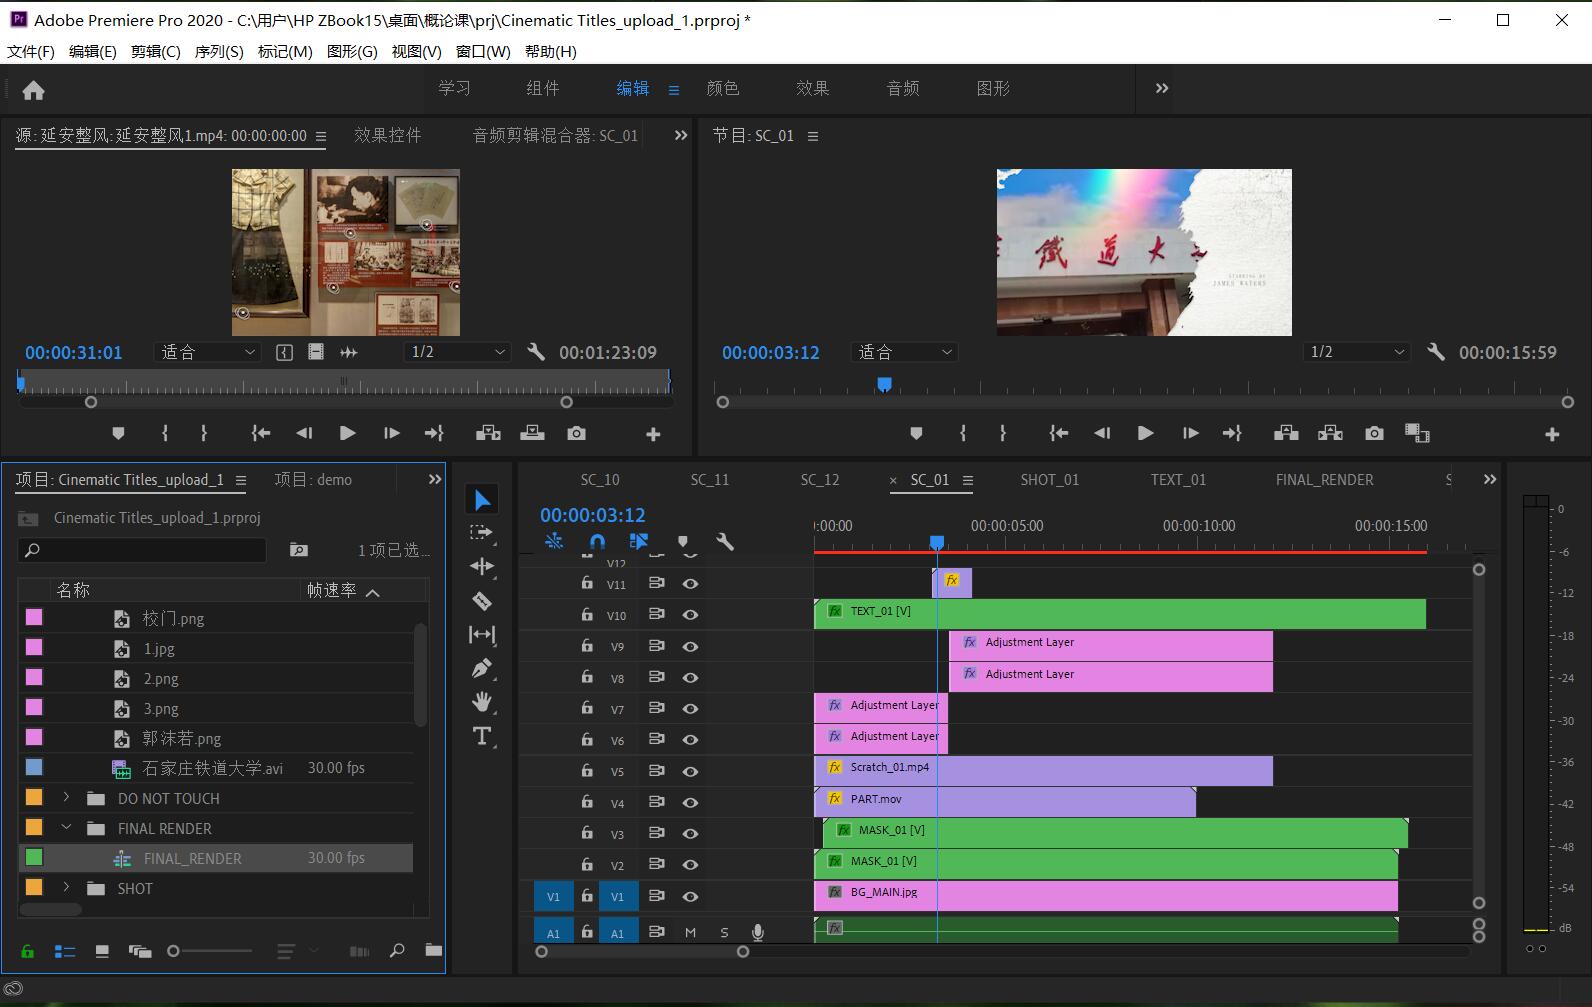Collapse the FINAL RENDER bin
Viewport: 1592px width, 1007px height.
point(67,828)
